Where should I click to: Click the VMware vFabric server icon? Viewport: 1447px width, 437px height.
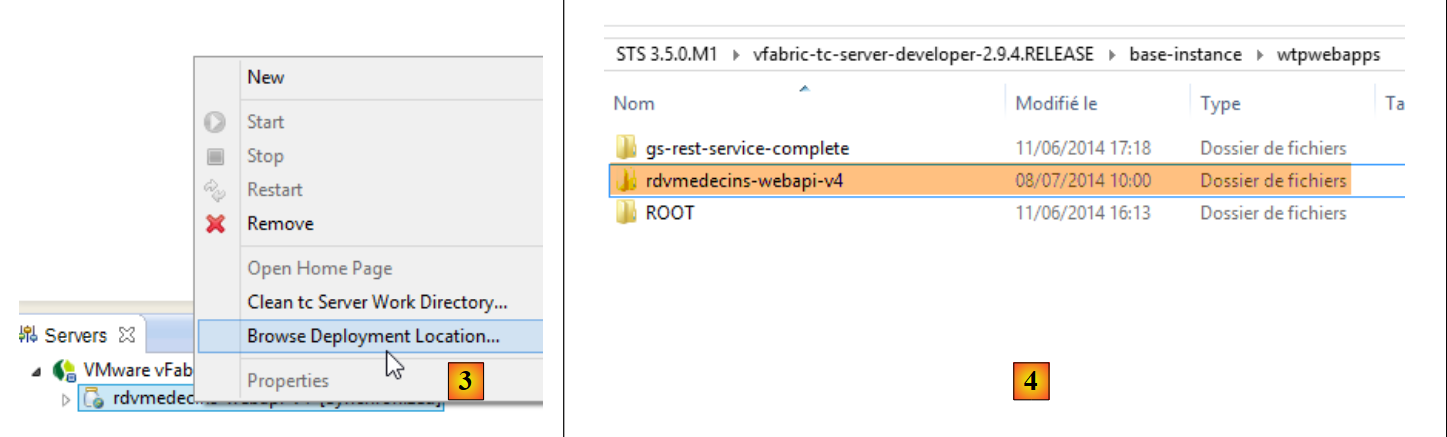point(65,371)
